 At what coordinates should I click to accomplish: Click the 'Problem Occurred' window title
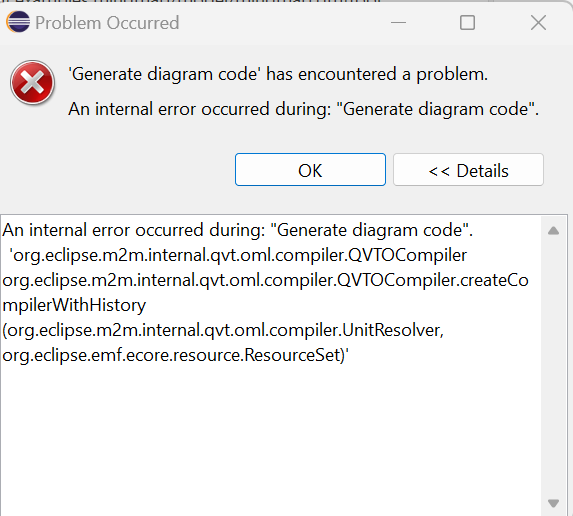(107, 23)
